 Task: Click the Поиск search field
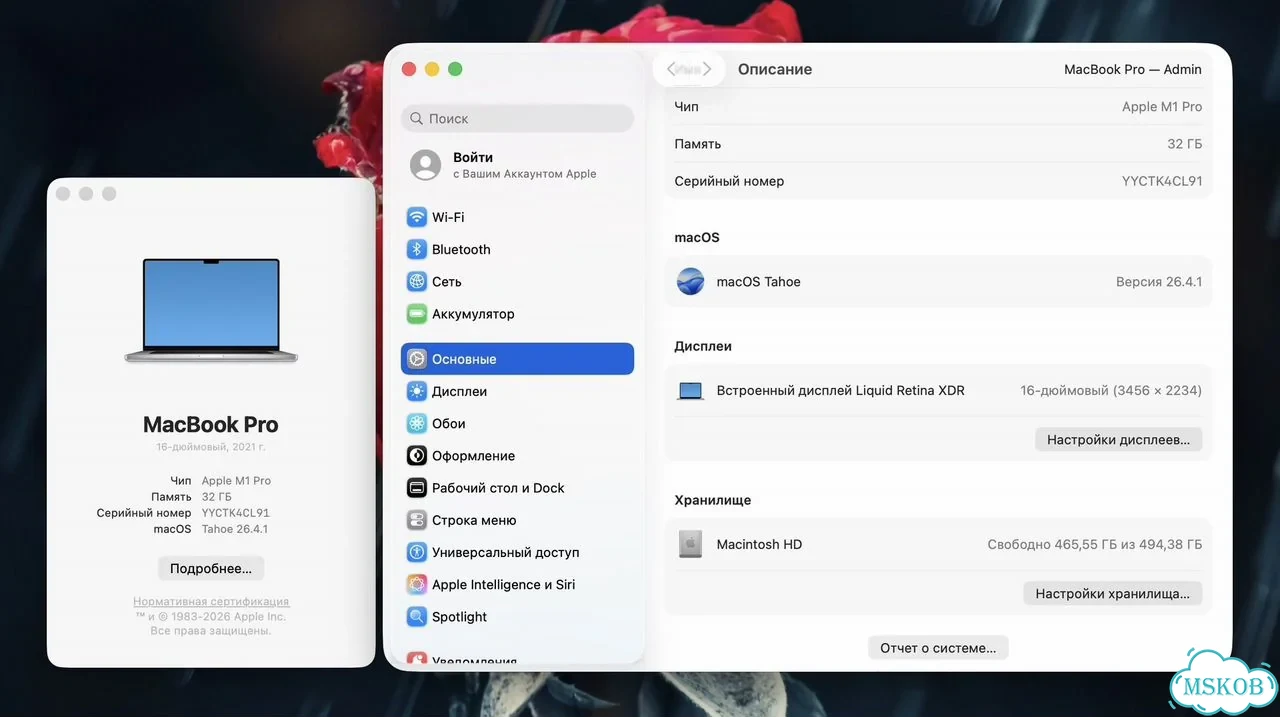click(x=518, y=118)
